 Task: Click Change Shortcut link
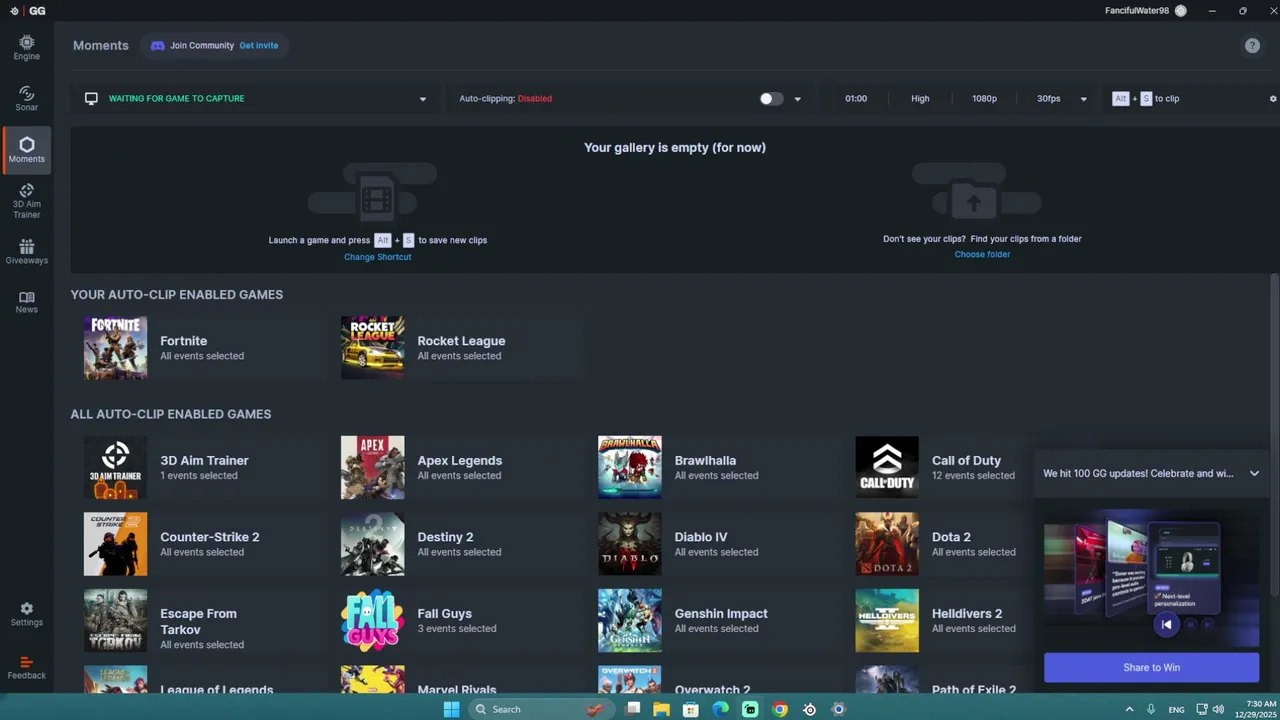[x=377, y=257]
